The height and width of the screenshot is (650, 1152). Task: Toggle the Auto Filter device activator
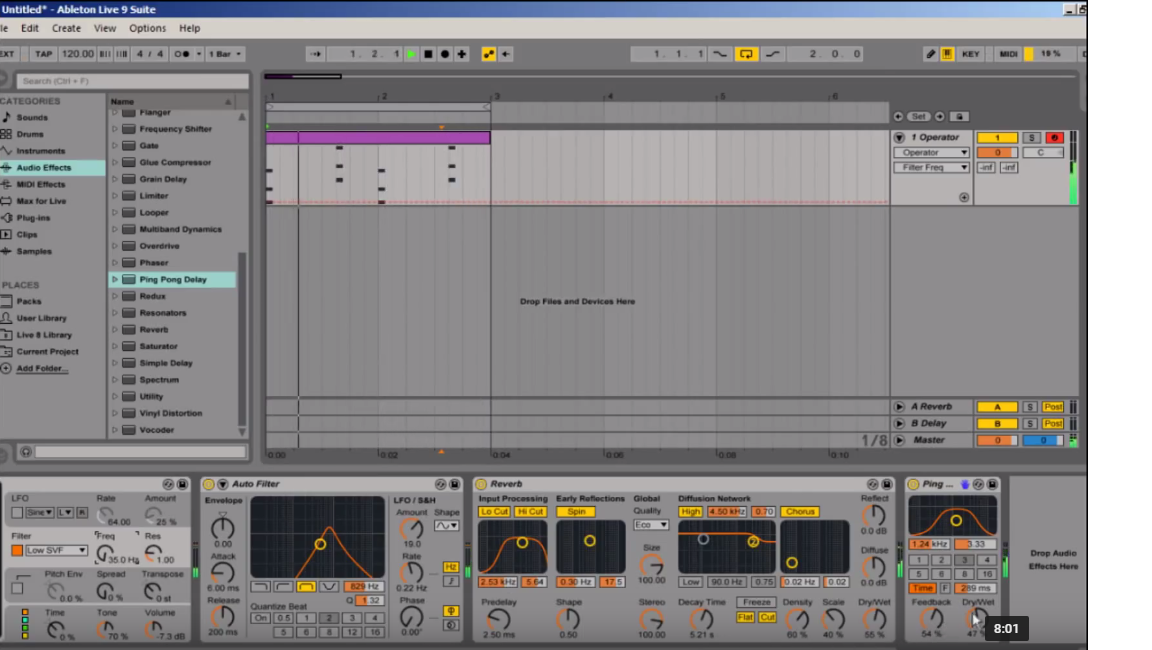point(209,484)
